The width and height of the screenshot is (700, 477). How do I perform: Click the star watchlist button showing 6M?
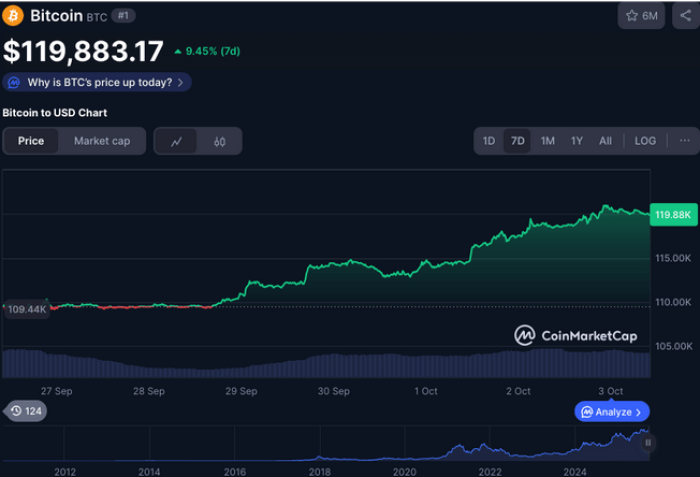click(x=641, y=16)
